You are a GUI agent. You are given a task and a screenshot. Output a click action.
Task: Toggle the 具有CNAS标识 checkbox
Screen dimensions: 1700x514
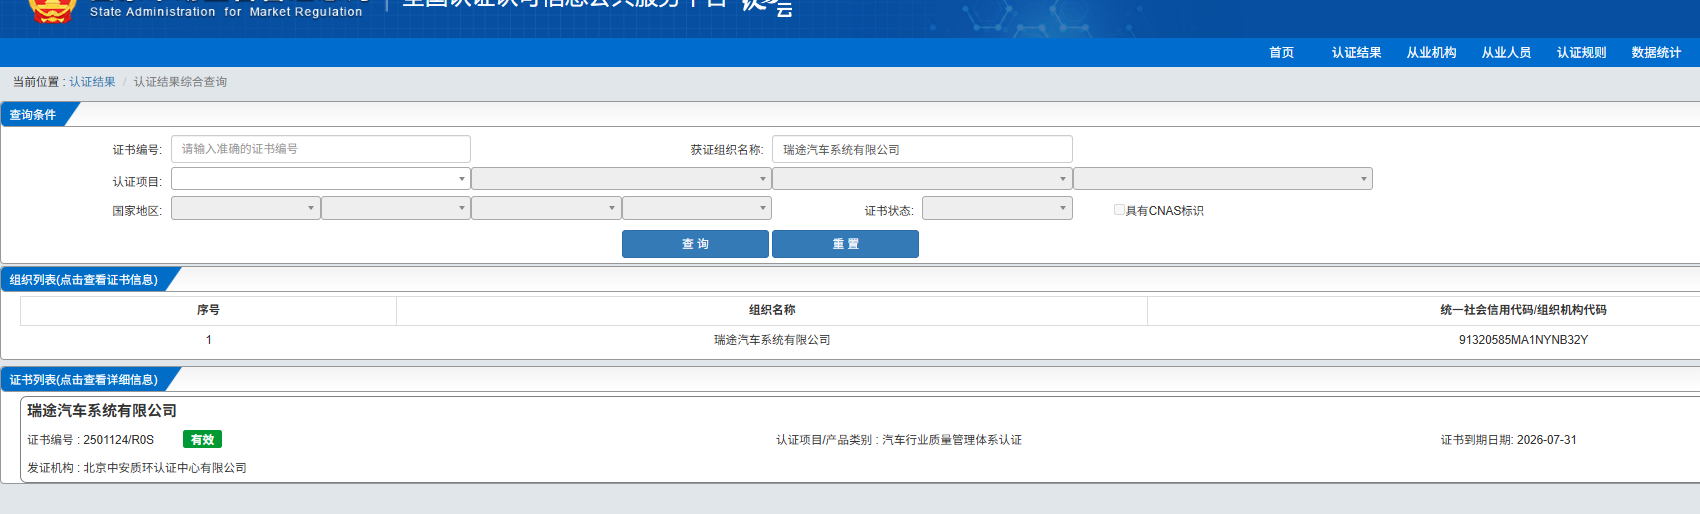tap(1119, 210)
